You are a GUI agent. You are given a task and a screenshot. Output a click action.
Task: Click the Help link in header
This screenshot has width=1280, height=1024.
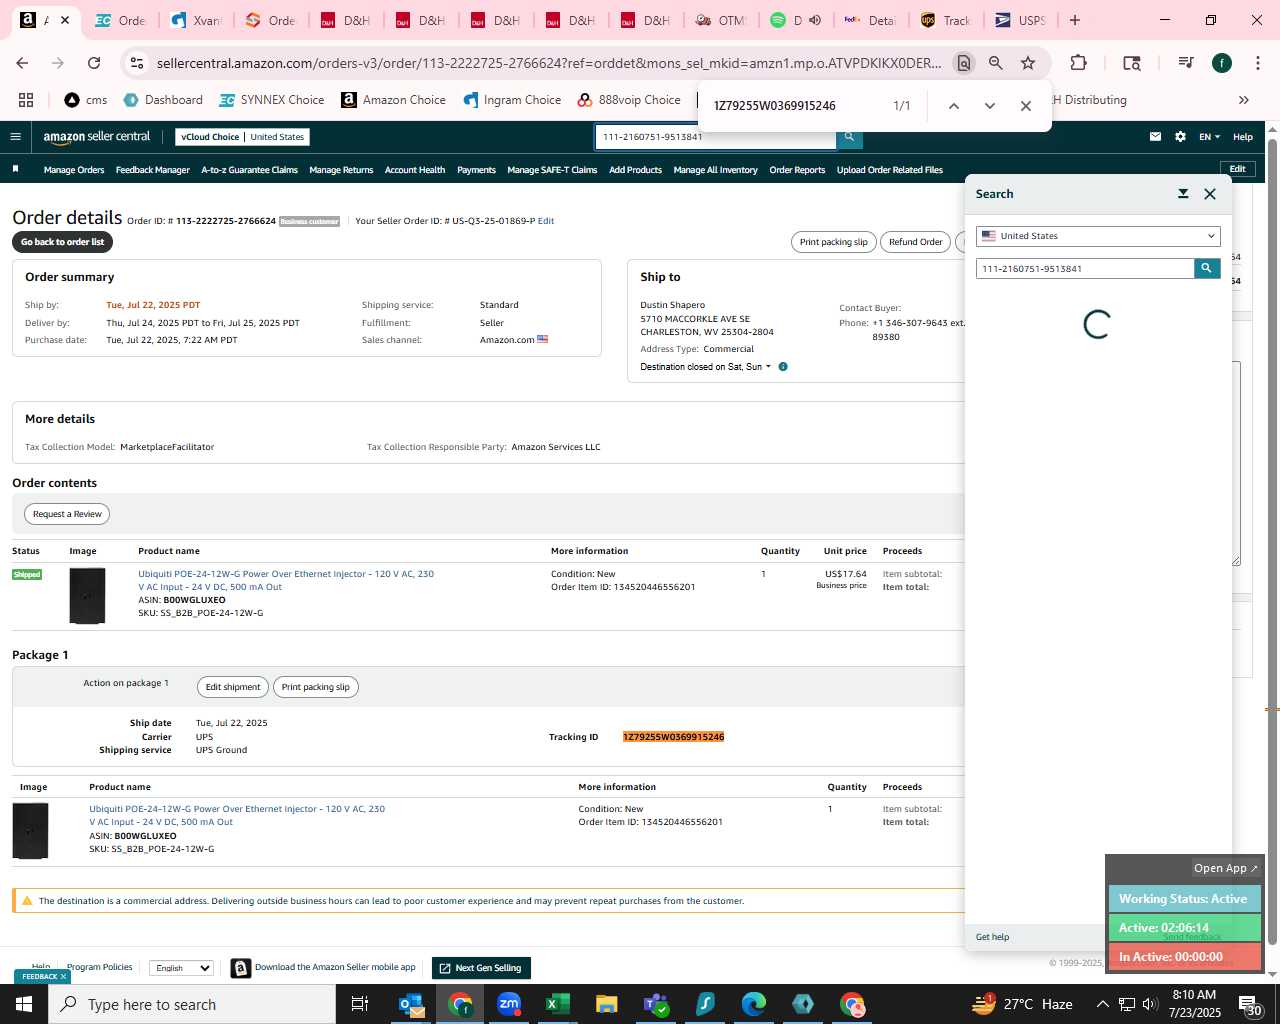(x=1243, y=137)
